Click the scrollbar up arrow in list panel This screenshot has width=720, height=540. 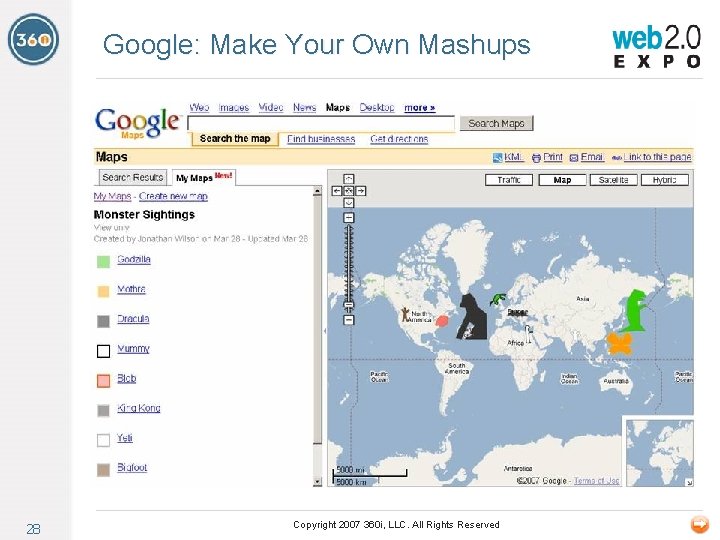[x=317, y=191]
